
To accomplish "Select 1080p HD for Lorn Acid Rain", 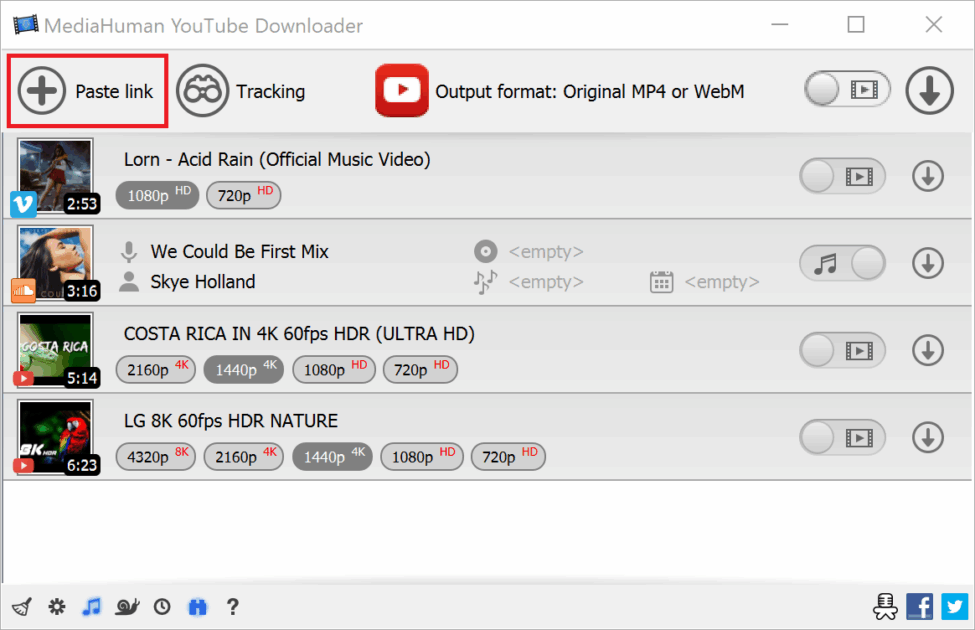I will (157, 195).
